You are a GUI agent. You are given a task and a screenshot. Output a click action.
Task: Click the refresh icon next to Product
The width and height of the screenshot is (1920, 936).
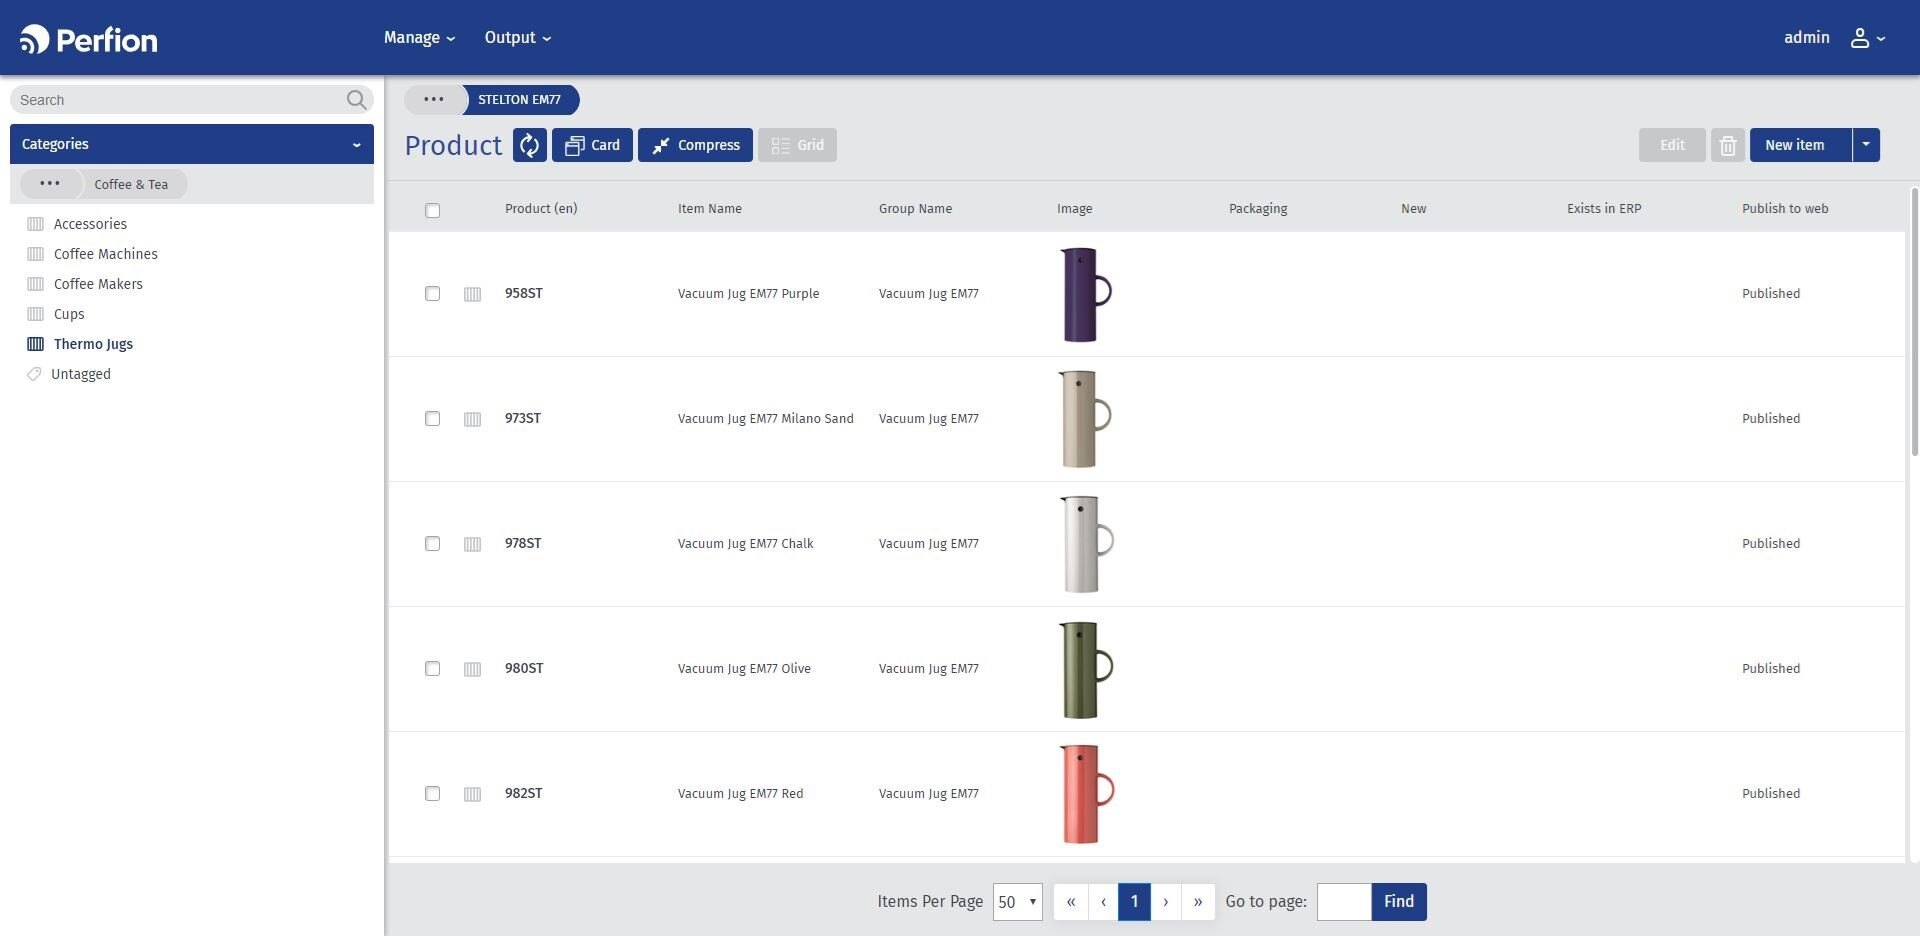pyautogui.click(x=529, y=145)
